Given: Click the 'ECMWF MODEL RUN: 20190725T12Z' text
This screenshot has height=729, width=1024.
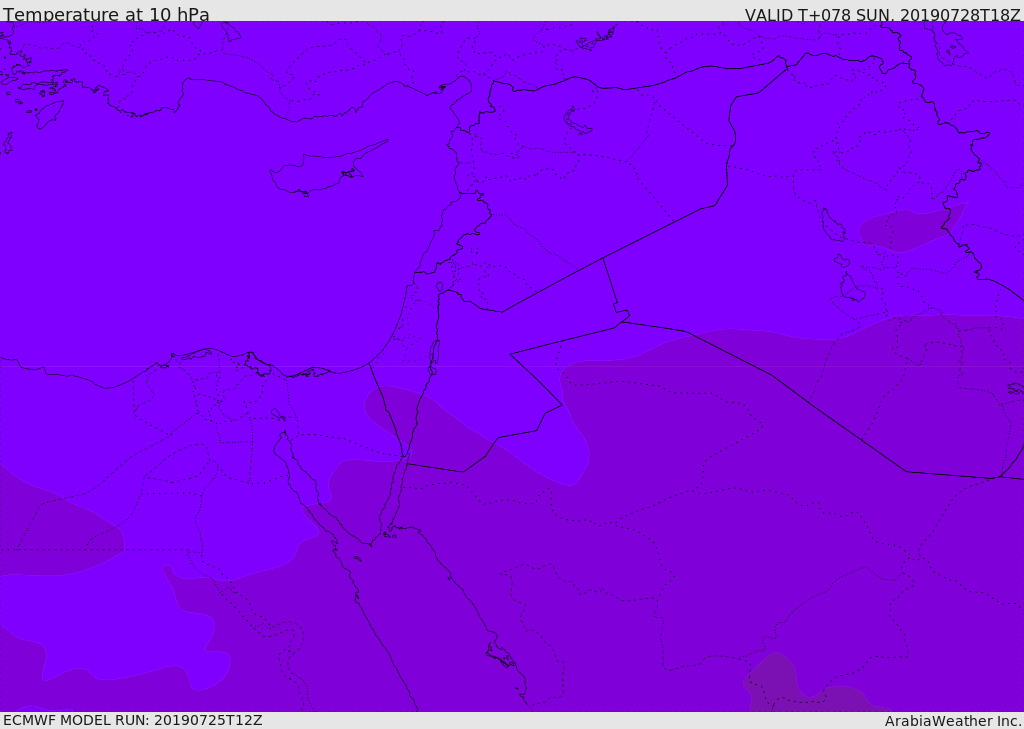Looking at the screenshot, I should pos(133,720).
